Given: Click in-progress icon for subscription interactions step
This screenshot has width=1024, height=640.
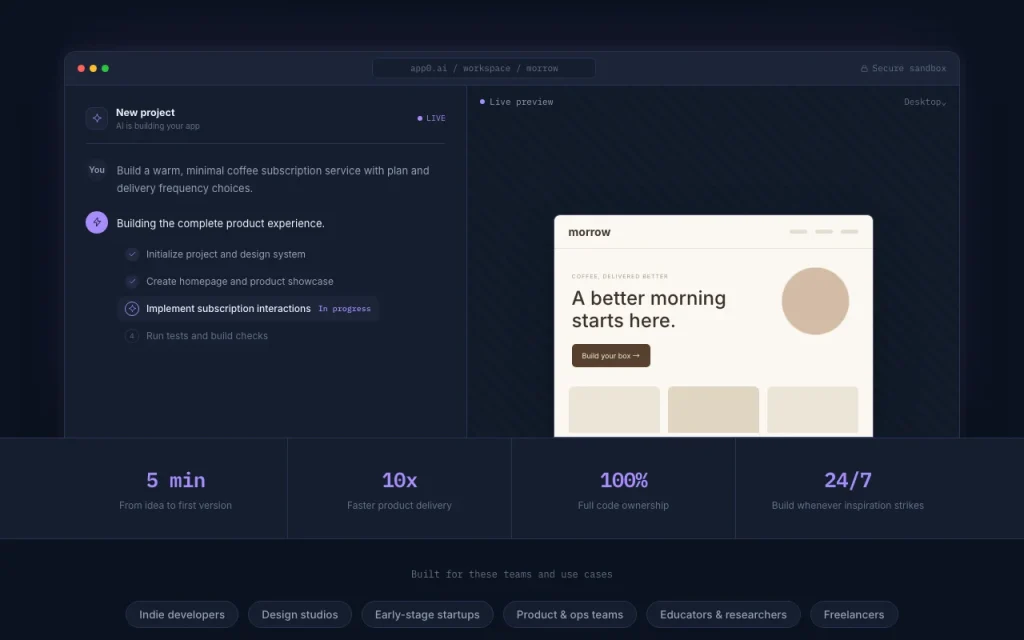Looking at the screenshot, I should pos(132,309).
